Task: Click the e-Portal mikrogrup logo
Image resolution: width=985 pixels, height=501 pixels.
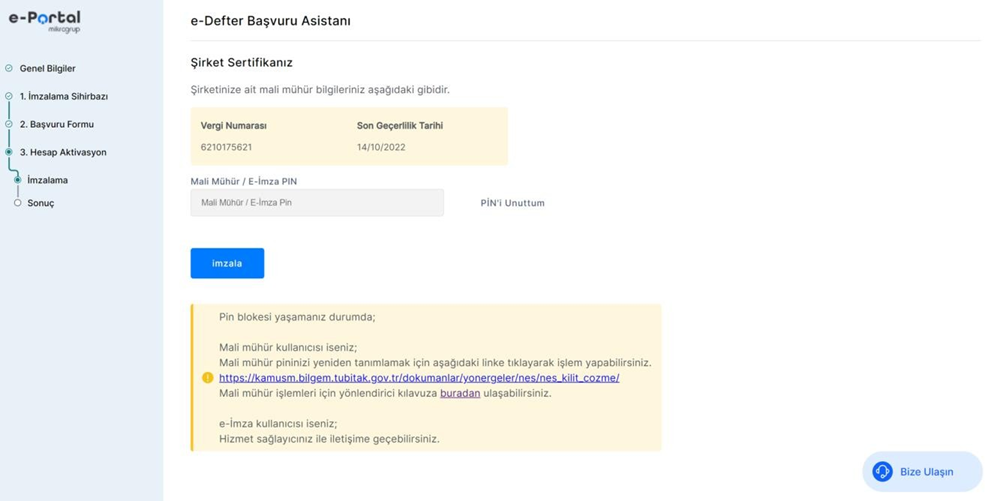Action: coord(44,21)
